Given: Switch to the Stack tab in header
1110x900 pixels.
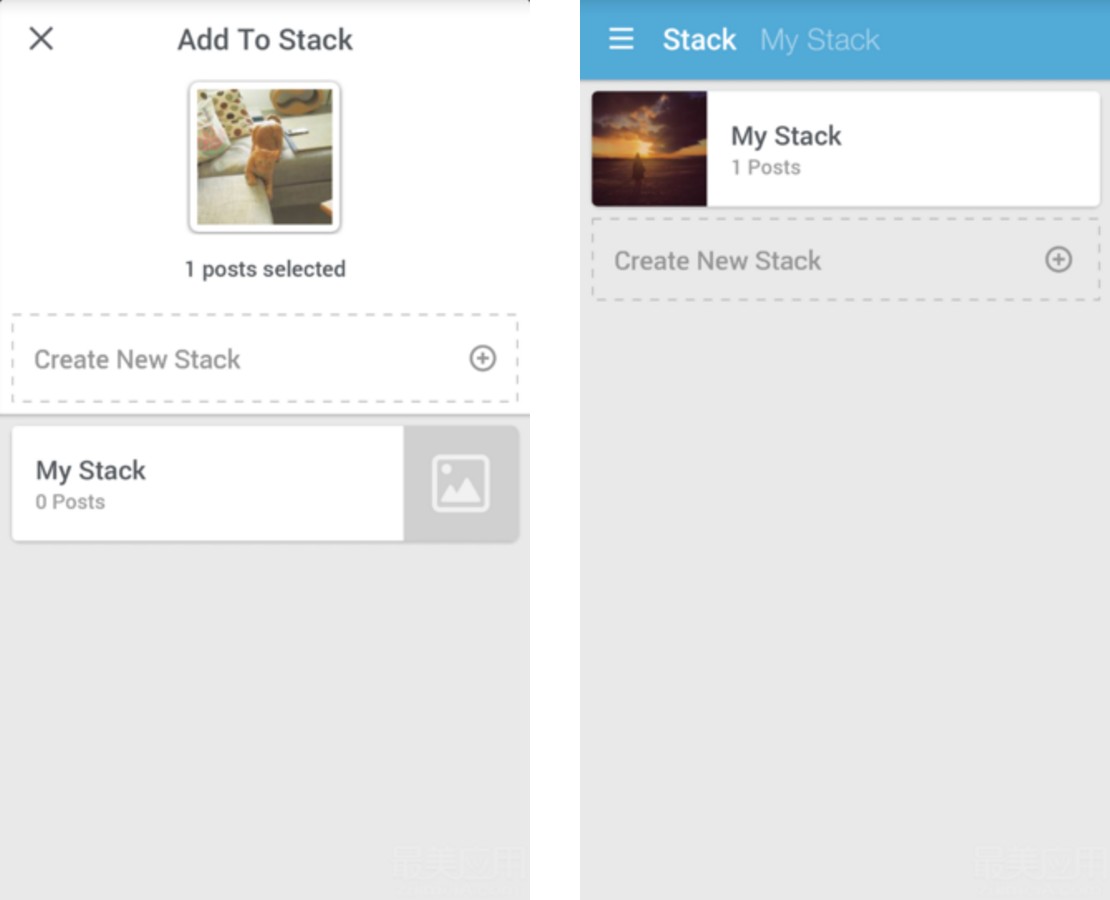Looking at the screenshot, I should tap(699, 40).
